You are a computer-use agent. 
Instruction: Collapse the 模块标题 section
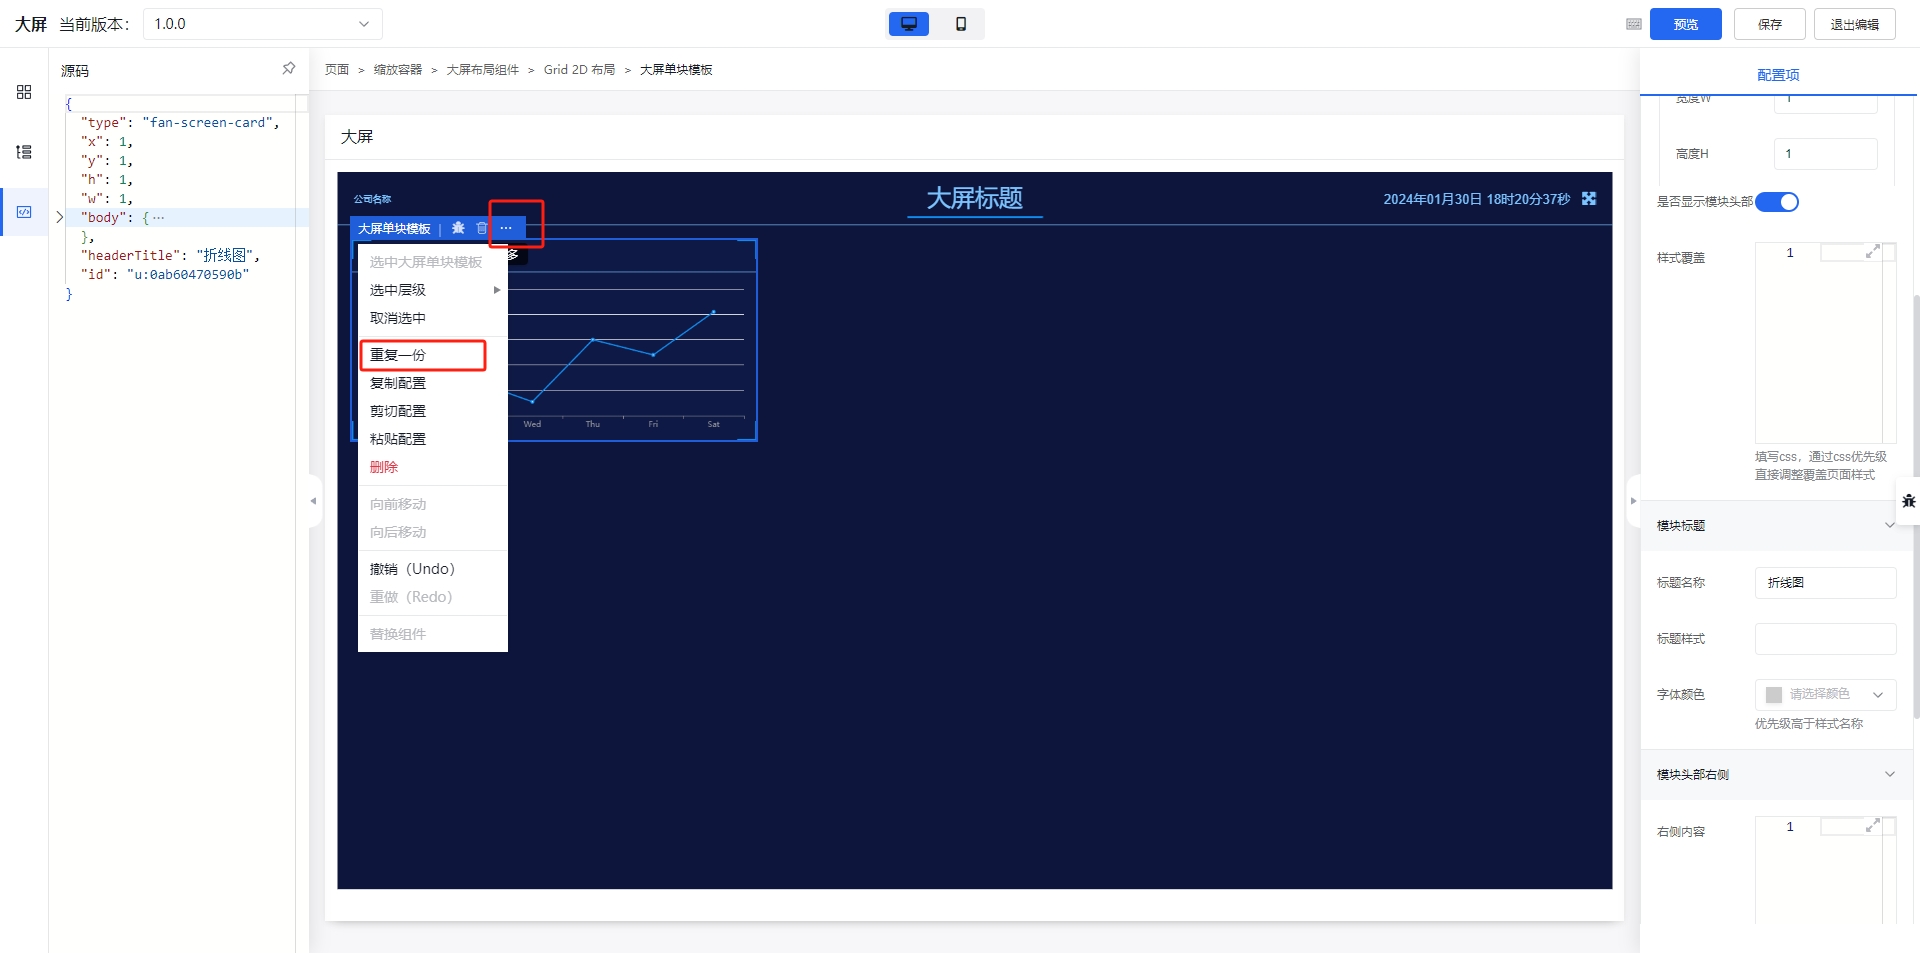pyautogui.click(x=1889, y=525)
